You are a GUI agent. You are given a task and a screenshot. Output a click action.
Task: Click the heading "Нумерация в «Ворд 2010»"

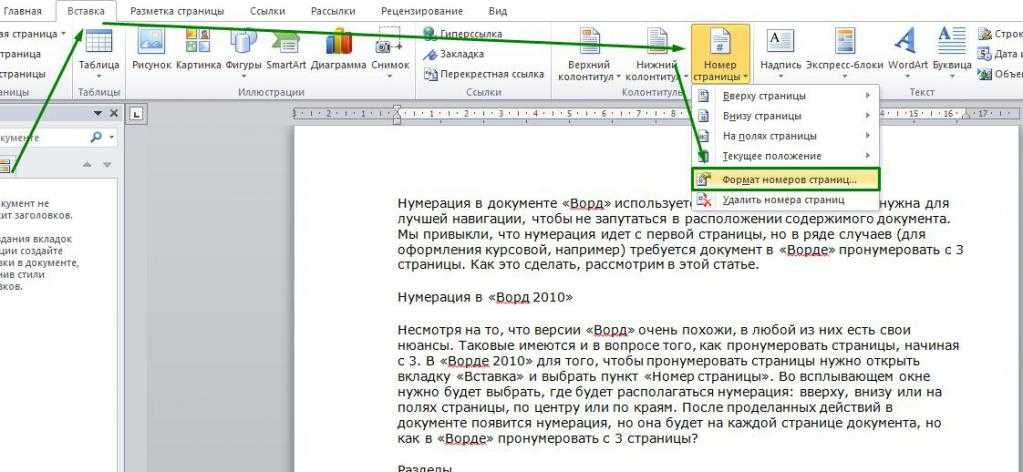click(x=485, y=297)
